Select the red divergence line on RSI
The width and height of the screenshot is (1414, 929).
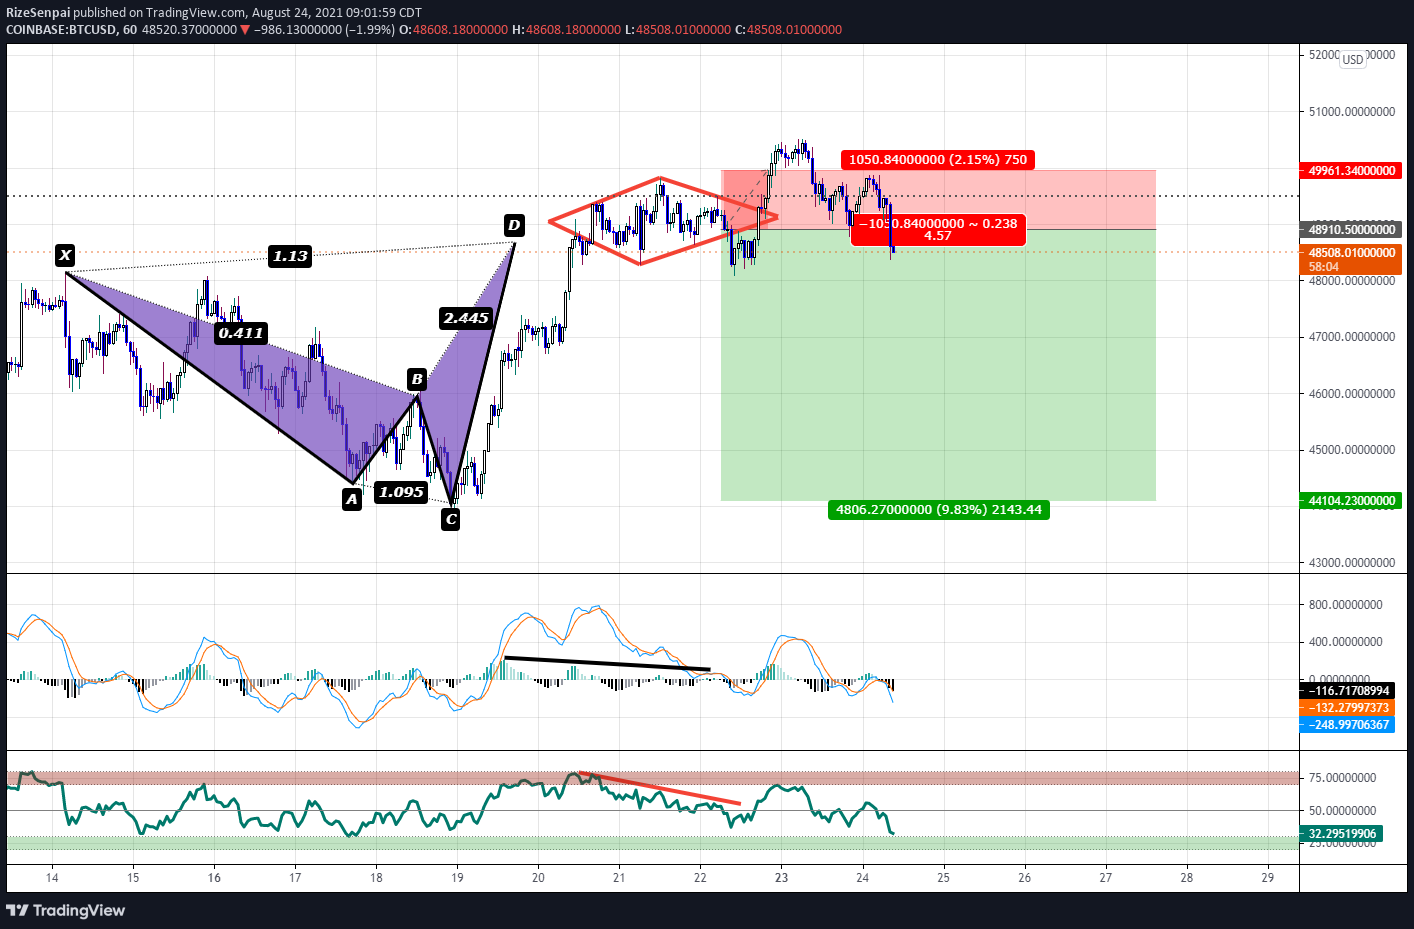(x=660, y=788)
